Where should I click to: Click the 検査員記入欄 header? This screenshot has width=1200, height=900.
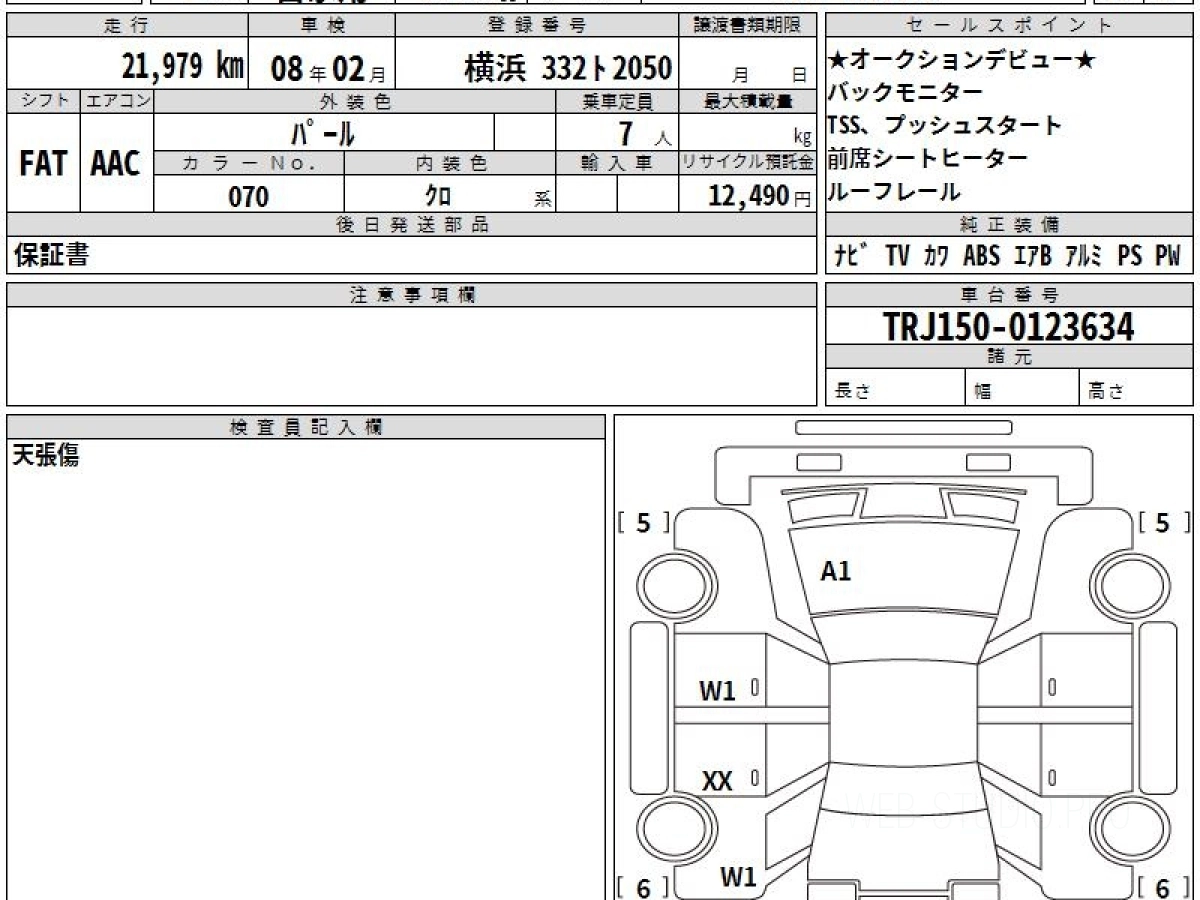pos(306,427)
